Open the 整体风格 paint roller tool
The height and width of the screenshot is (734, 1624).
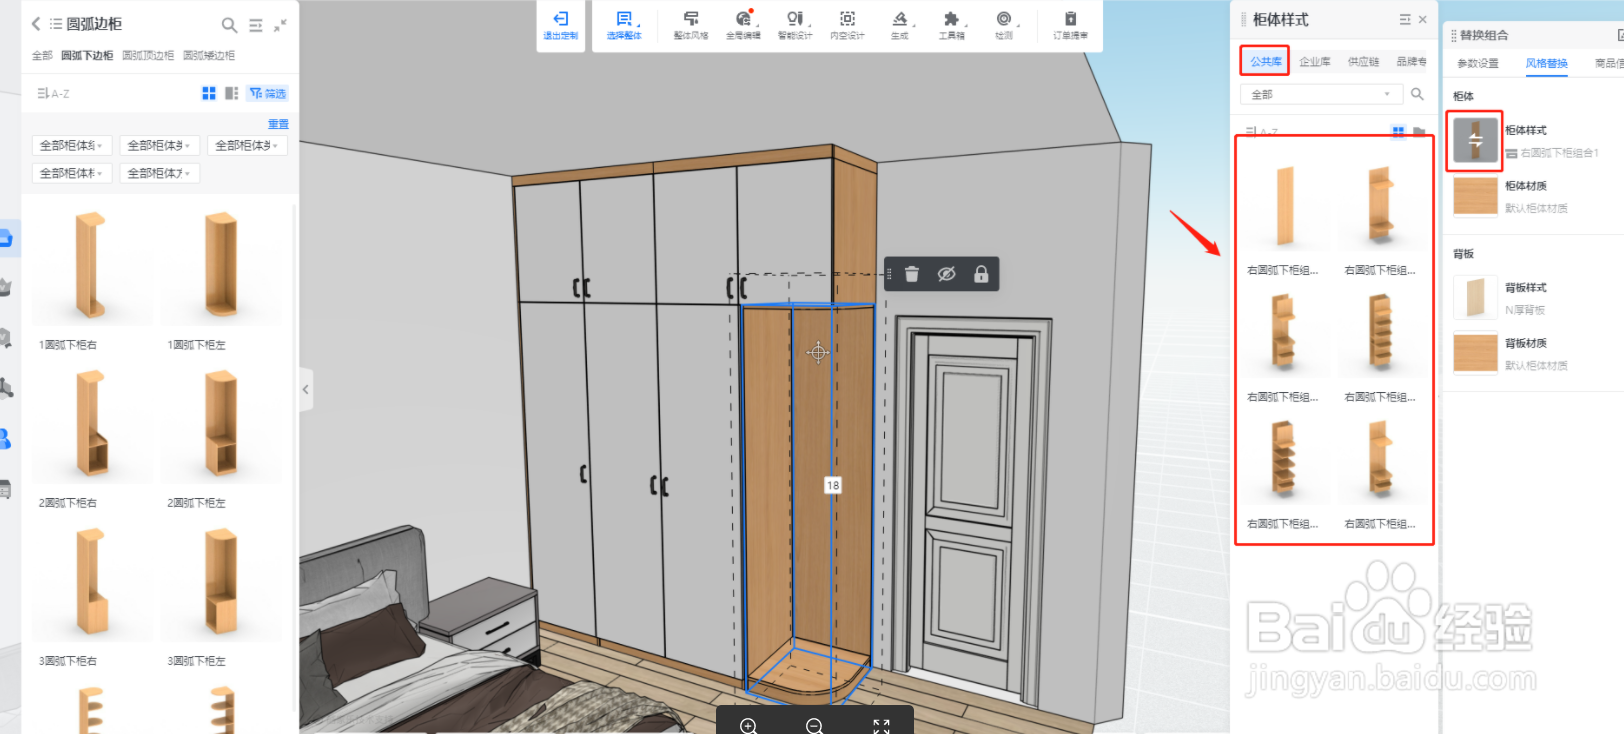coord(691,25)
